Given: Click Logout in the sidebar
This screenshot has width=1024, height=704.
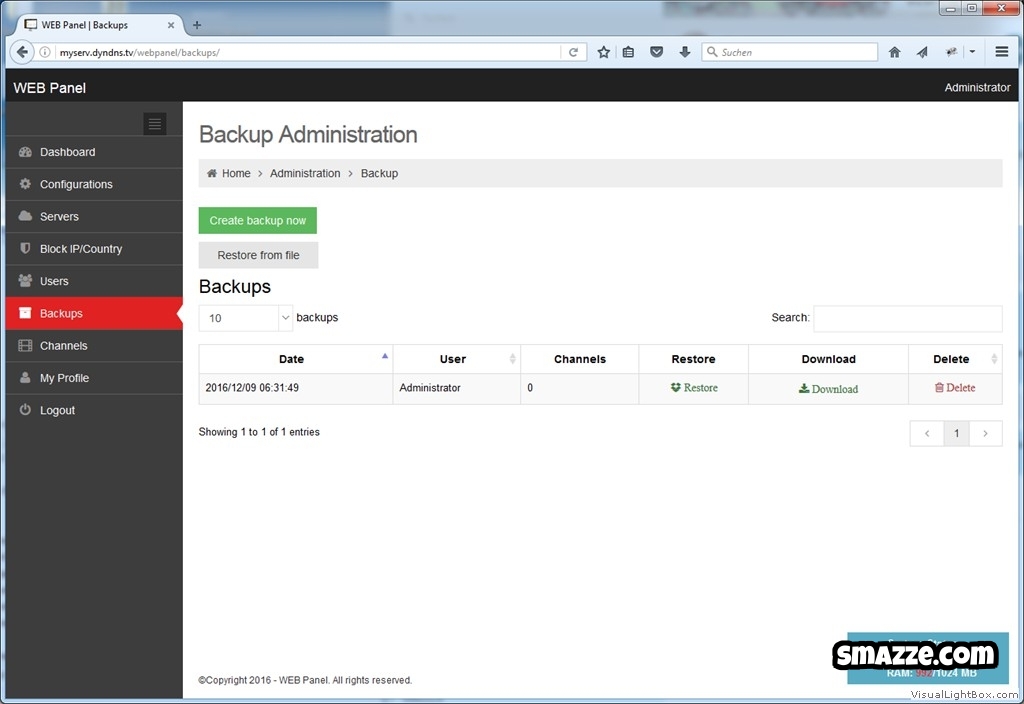Looking at the screenshot, I should pos(93,410).
